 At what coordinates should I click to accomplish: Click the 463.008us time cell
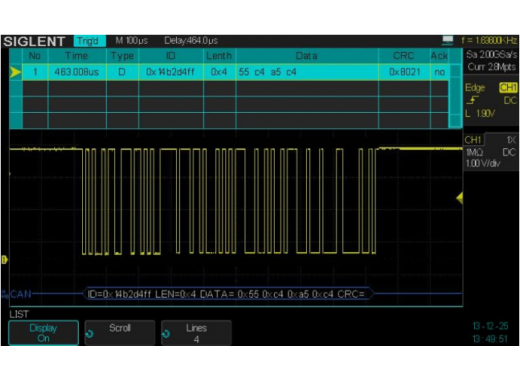(77, 72)
